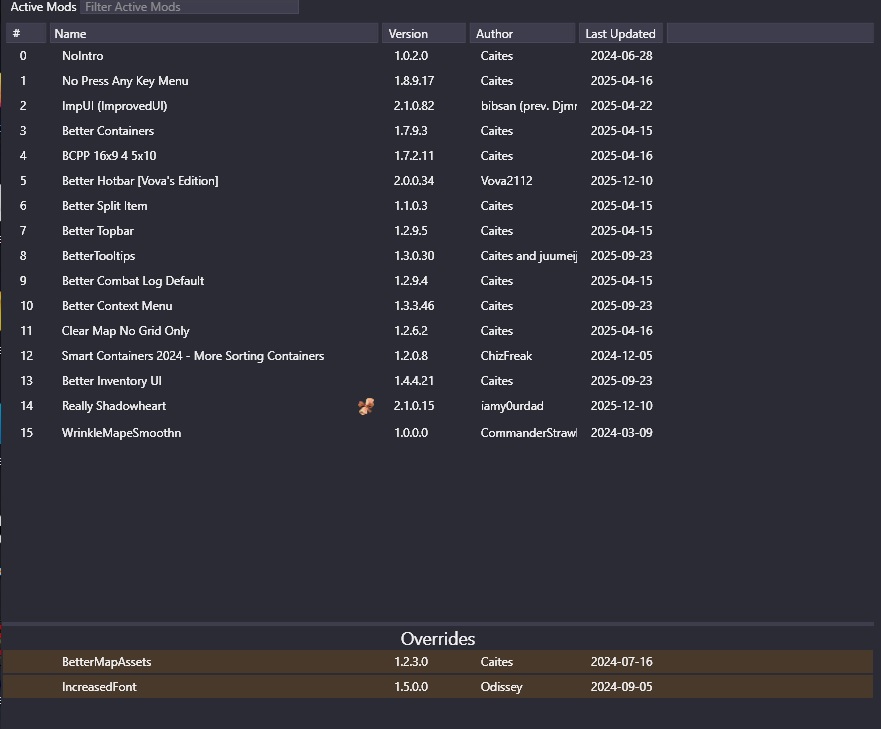Click the Filter Active Mods input field

[x=189, y=7]
